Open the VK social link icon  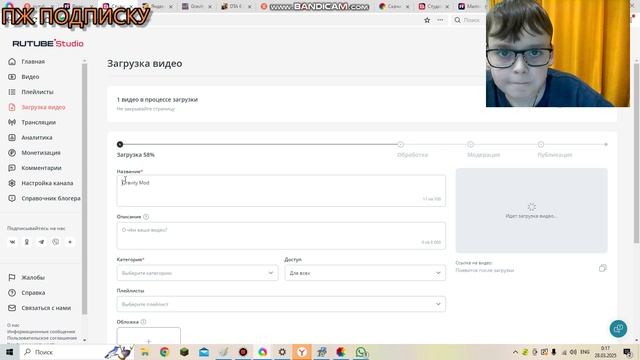[12, 242]
